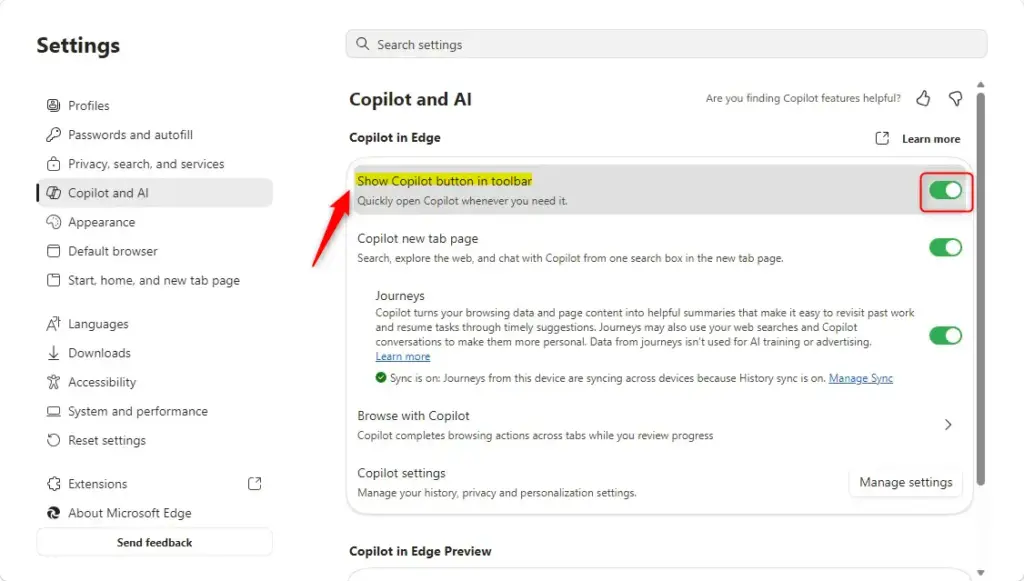
Task: Click green check icon next to Sync is on
Action: tap(381, 377)
